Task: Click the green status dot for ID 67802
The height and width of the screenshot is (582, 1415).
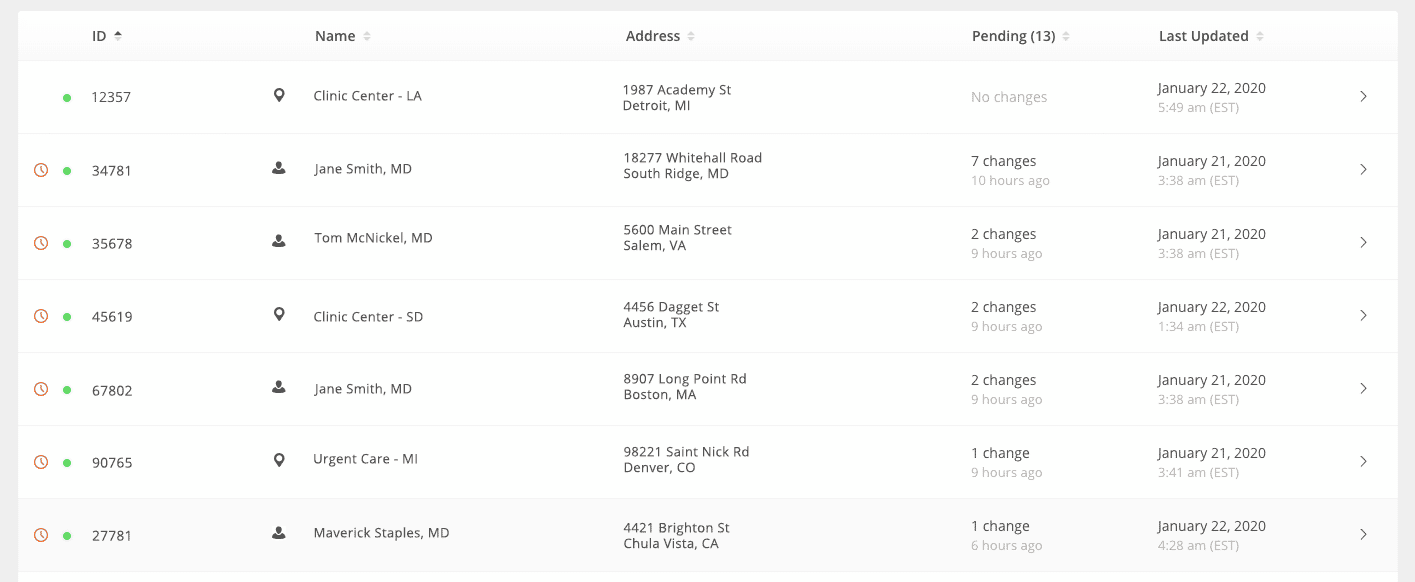Action: pyautogui.click(x=67, y=390)
